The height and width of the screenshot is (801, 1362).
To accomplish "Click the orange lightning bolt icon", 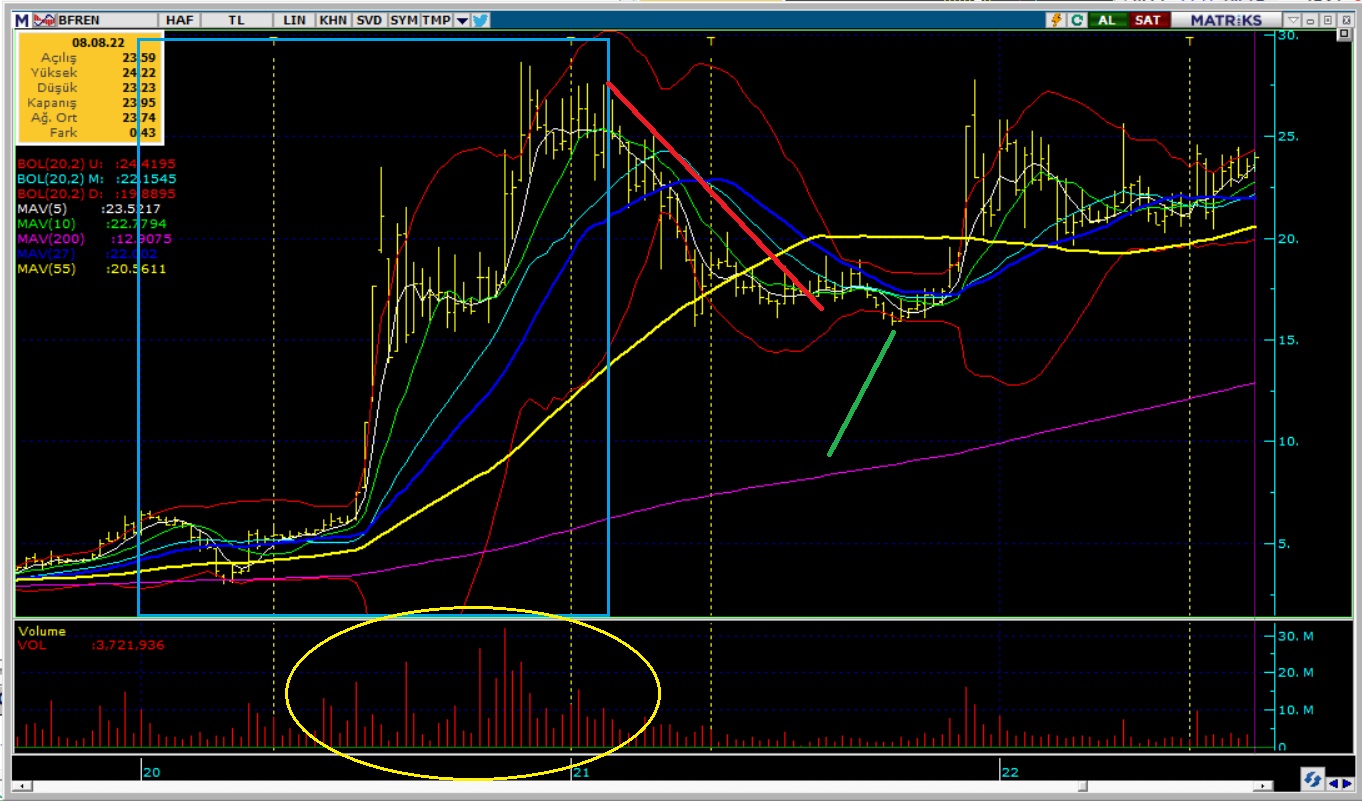I will click(x=1056, y=20).
